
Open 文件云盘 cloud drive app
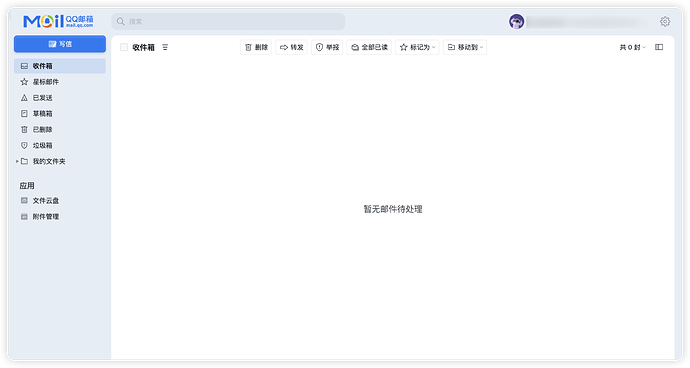pyautogui.click(x=60, y=201)
